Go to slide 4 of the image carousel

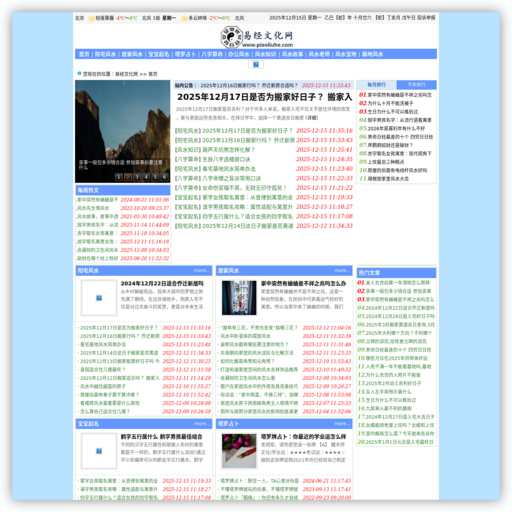(x=146, y=177)
